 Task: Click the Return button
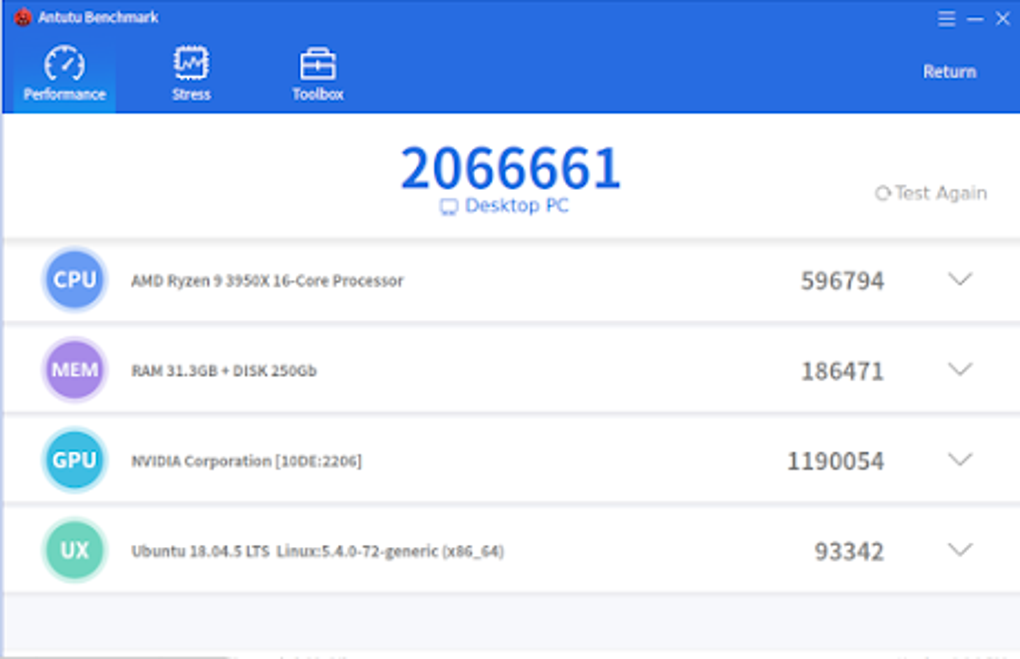pyautogui.click(x=948, y=71)
